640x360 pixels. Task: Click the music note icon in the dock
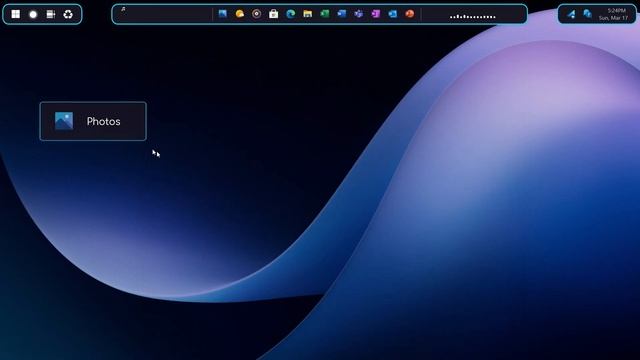pyautogui.click(x=123, y=9)
